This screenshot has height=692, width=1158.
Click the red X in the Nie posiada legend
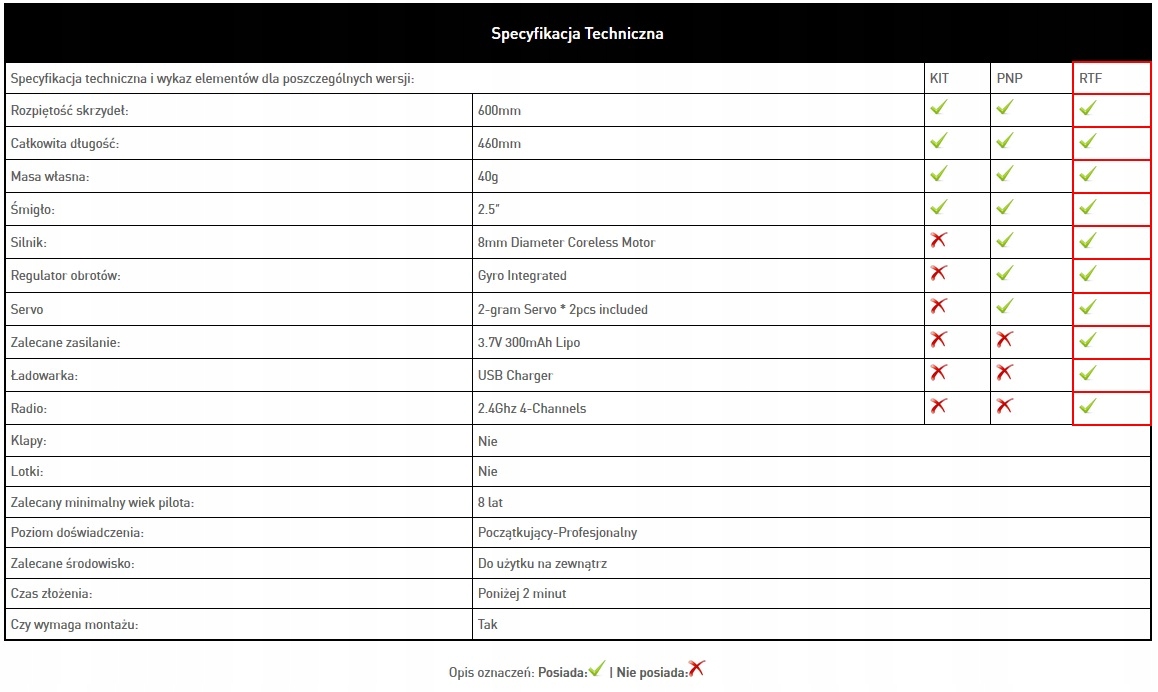pyautogui.click(x=696, y=669)
